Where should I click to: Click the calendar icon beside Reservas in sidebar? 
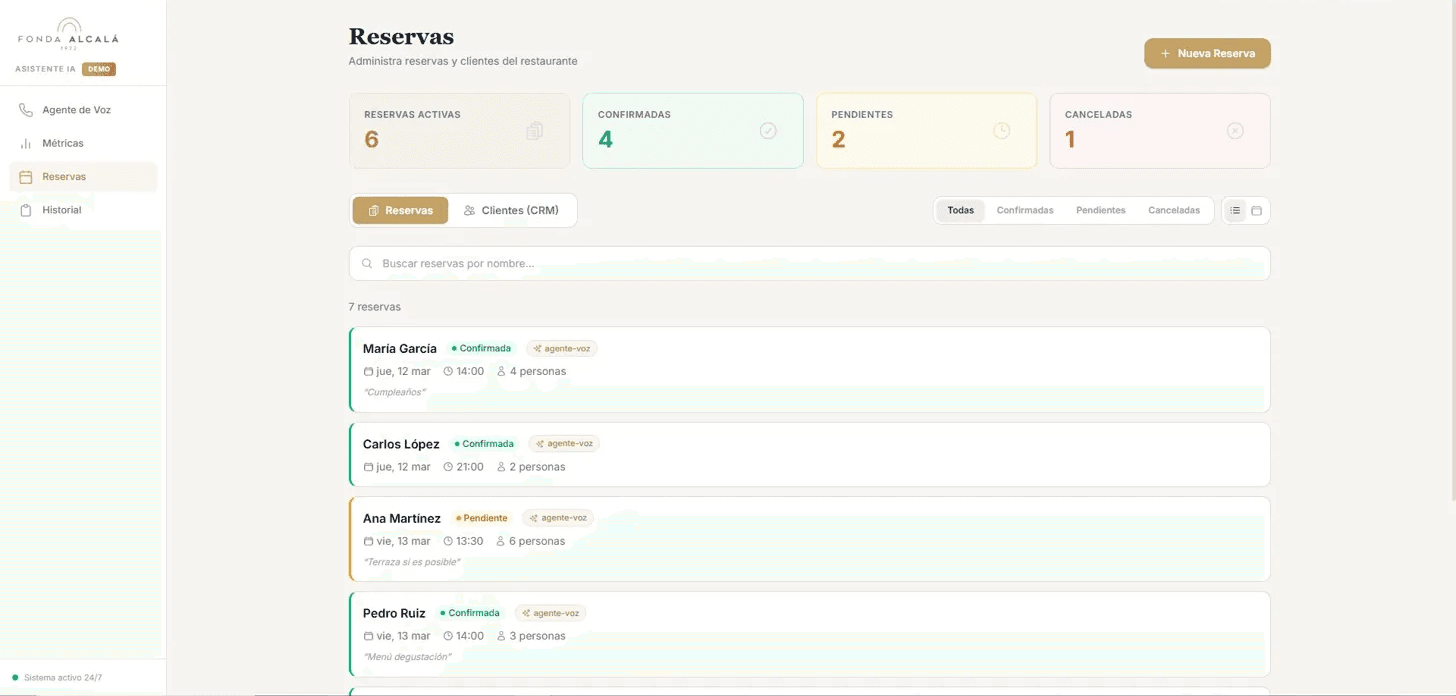[26, 177]
